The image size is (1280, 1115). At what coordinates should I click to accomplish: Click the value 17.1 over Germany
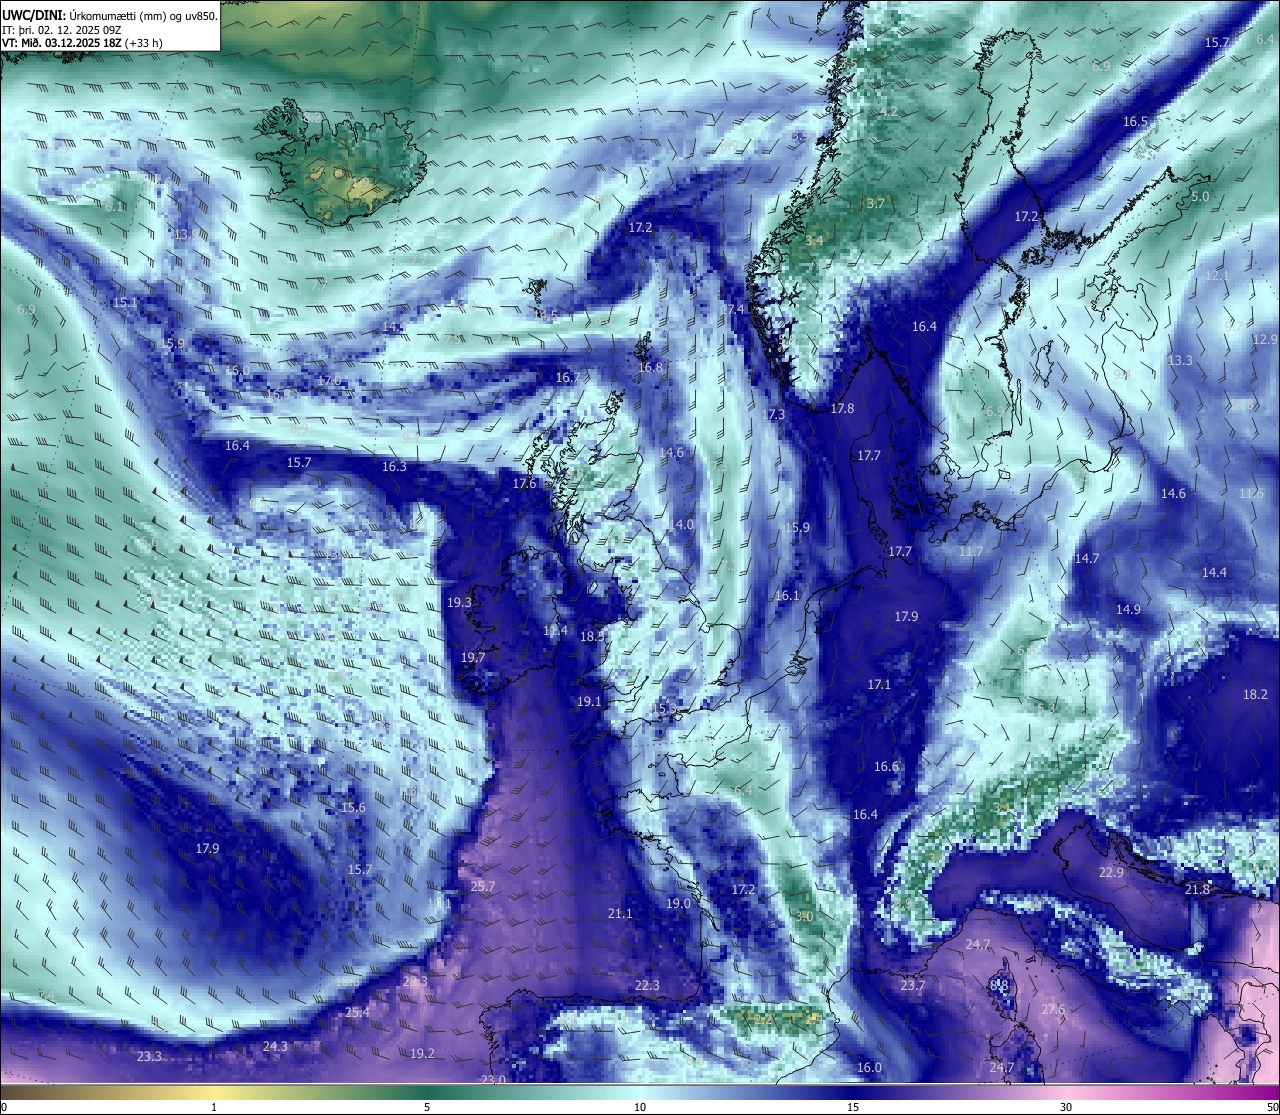tap(879, 684)
